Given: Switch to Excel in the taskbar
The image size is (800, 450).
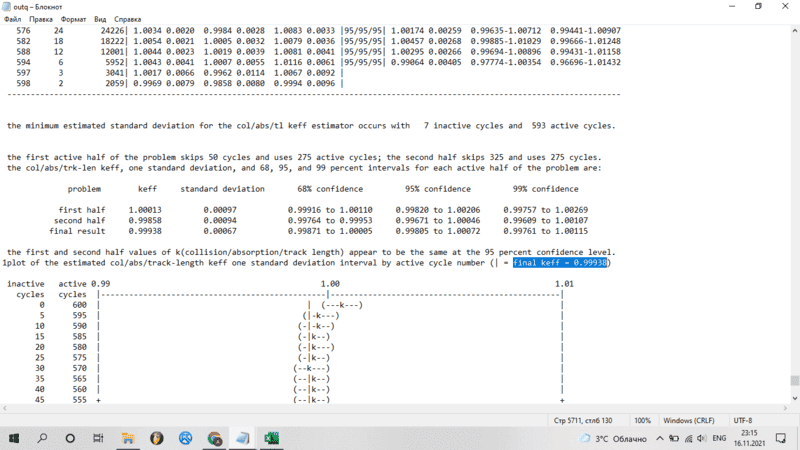Looking at the screenshot, I should tap(271, 438).
